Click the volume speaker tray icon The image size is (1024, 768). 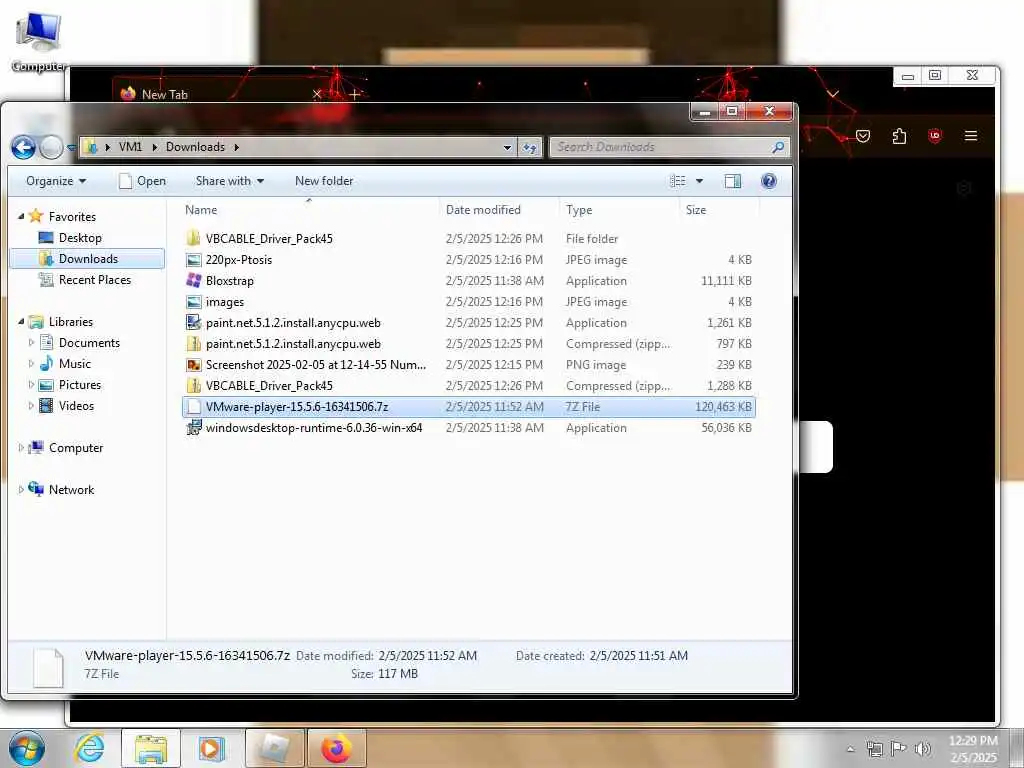(922, 749)
